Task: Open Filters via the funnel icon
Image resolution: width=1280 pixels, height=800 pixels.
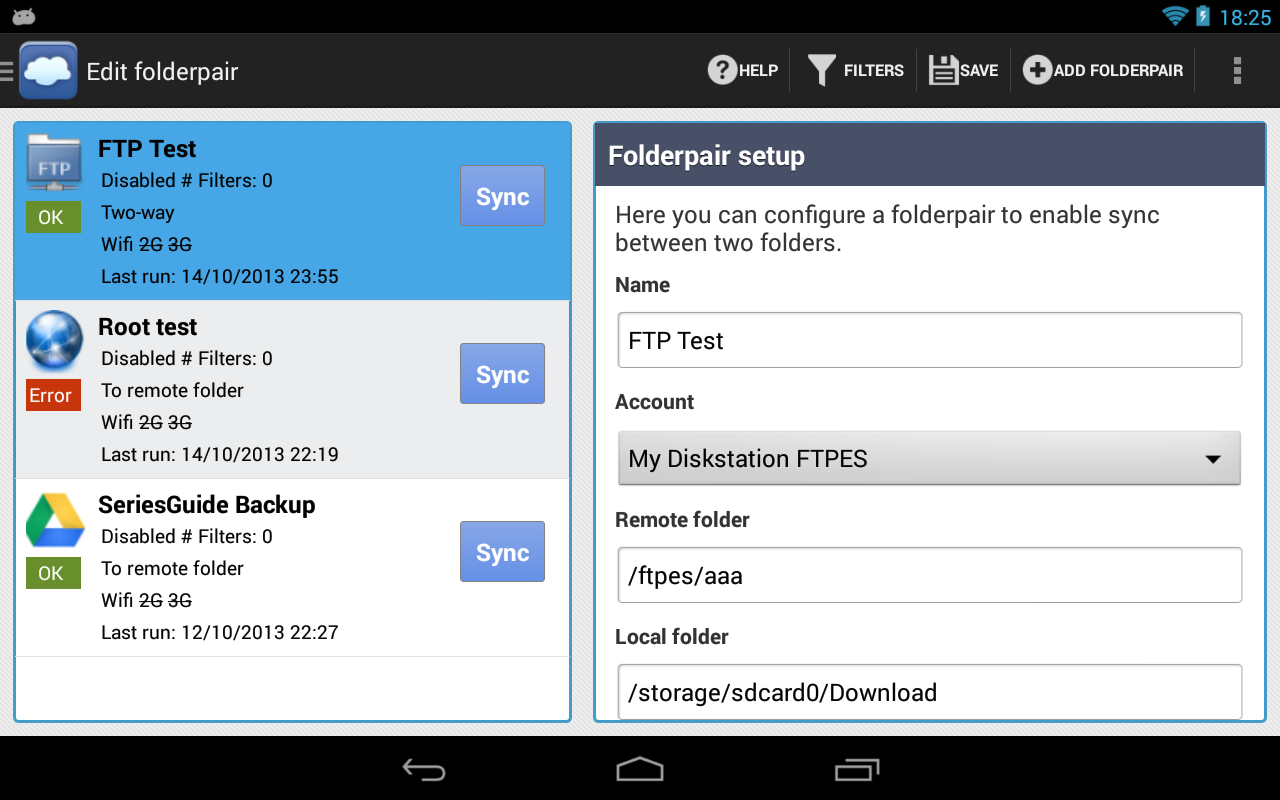Action: click(821, 70)
